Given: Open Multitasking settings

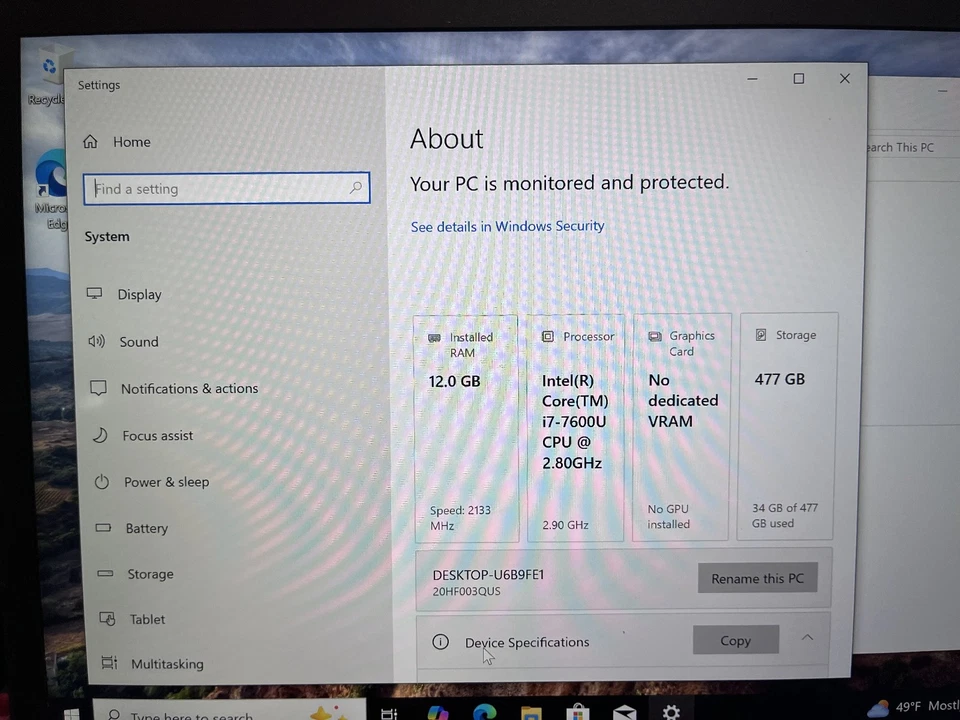Looking at the screenshot, I should 167,663.
